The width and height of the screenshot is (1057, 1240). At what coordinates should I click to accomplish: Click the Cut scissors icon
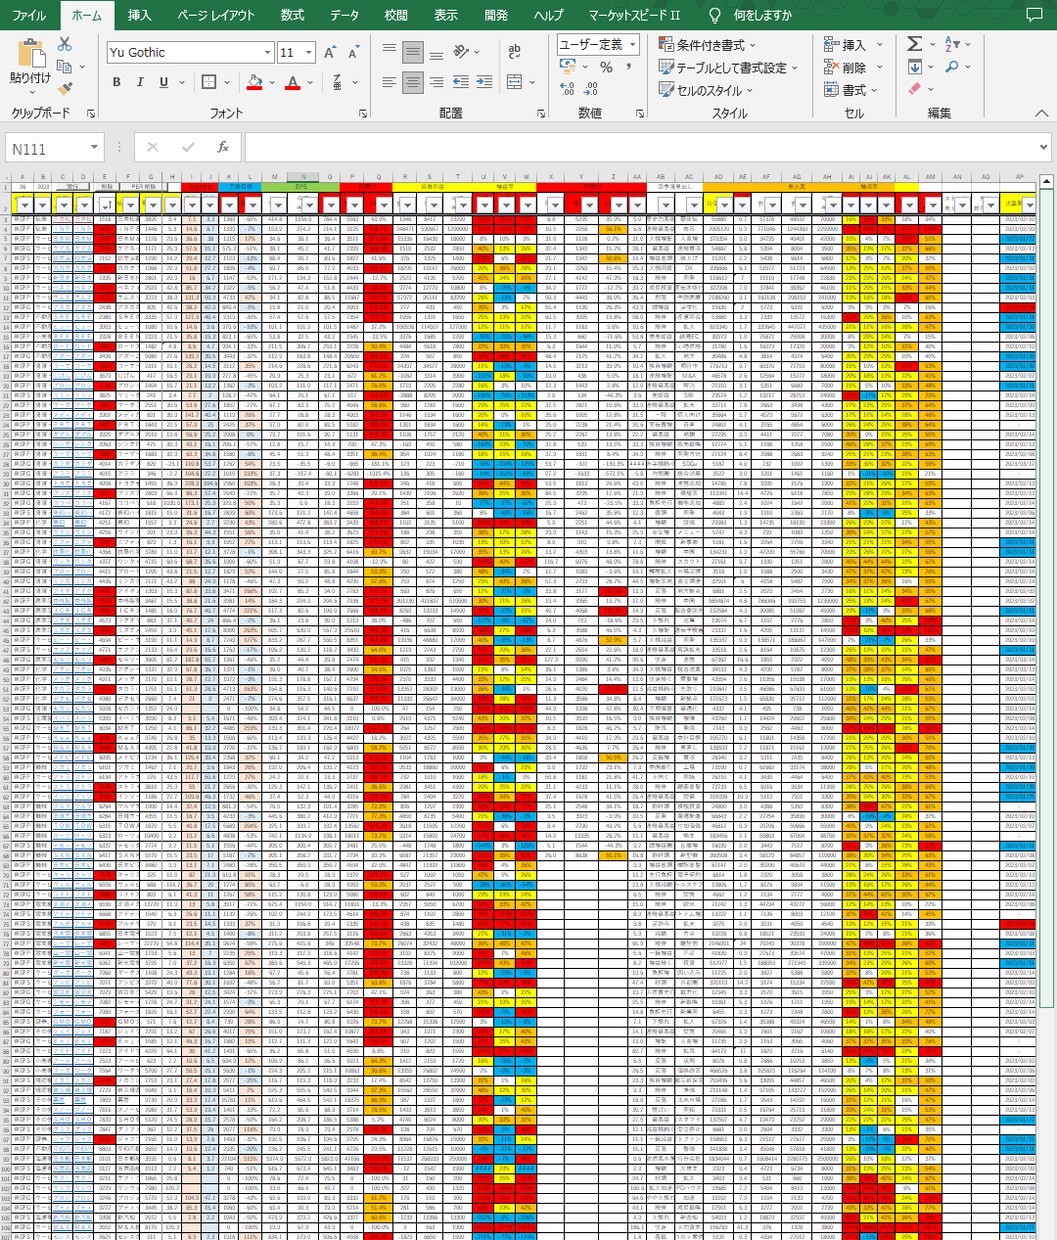[x=65, y=44]
